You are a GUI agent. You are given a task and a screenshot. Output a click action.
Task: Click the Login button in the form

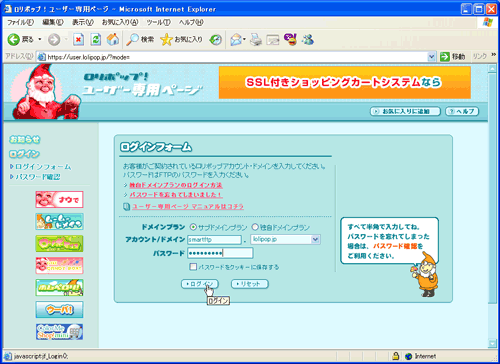point(199,284)
